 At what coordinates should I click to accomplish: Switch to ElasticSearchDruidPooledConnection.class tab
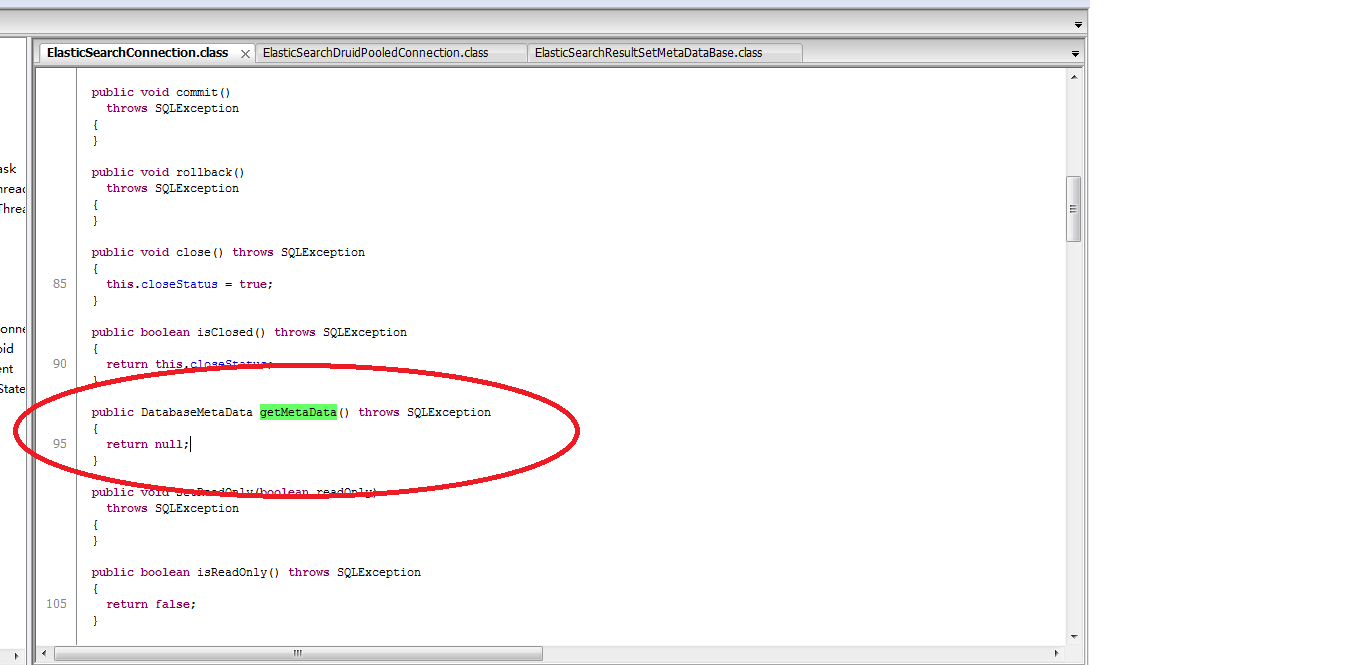click(391, 53)
